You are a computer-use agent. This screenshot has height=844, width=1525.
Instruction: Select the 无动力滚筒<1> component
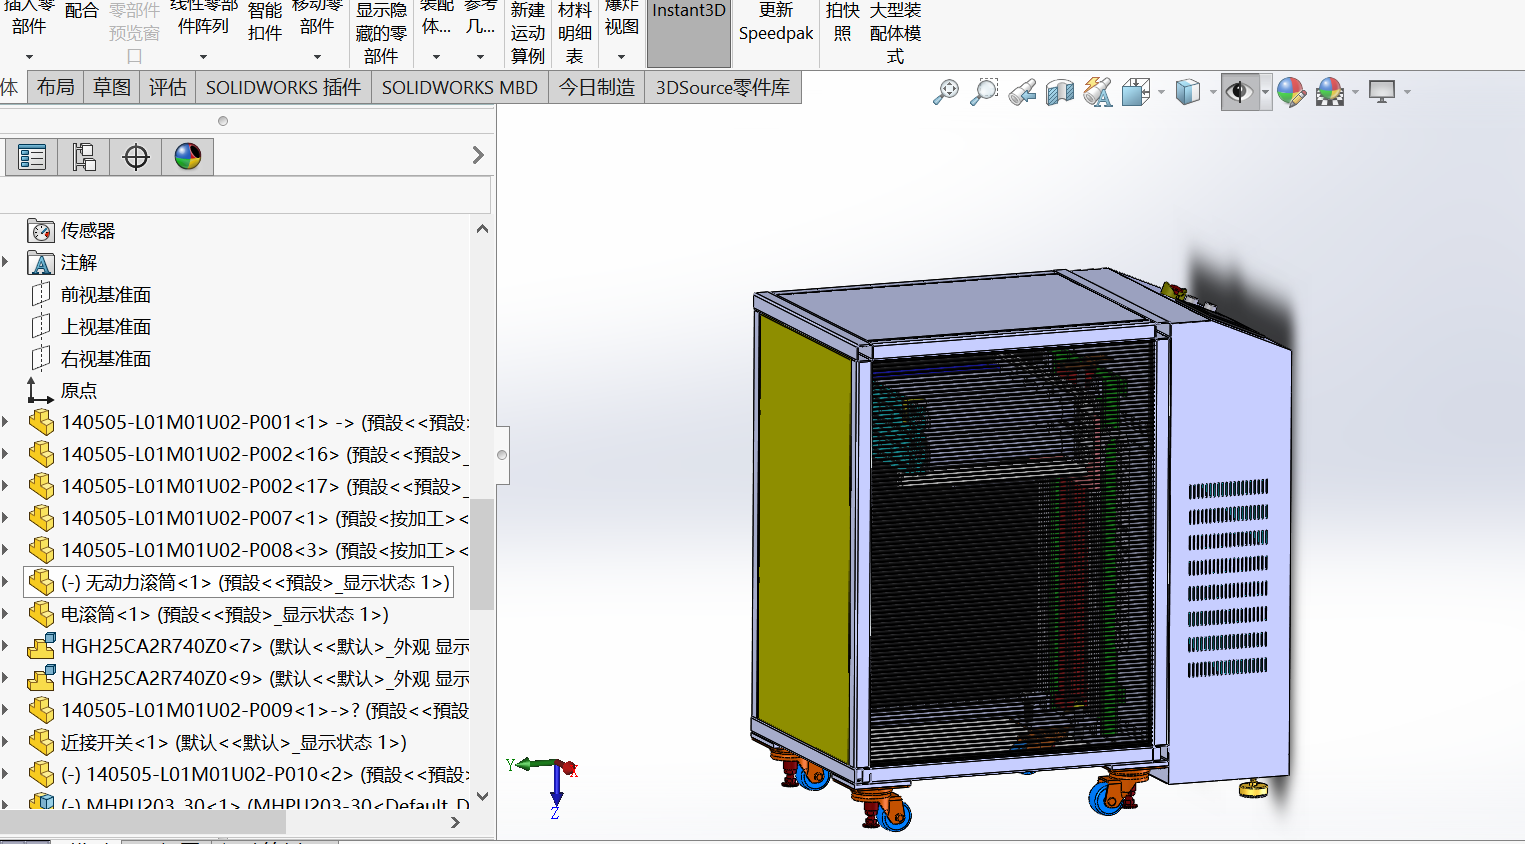(239, 582)
